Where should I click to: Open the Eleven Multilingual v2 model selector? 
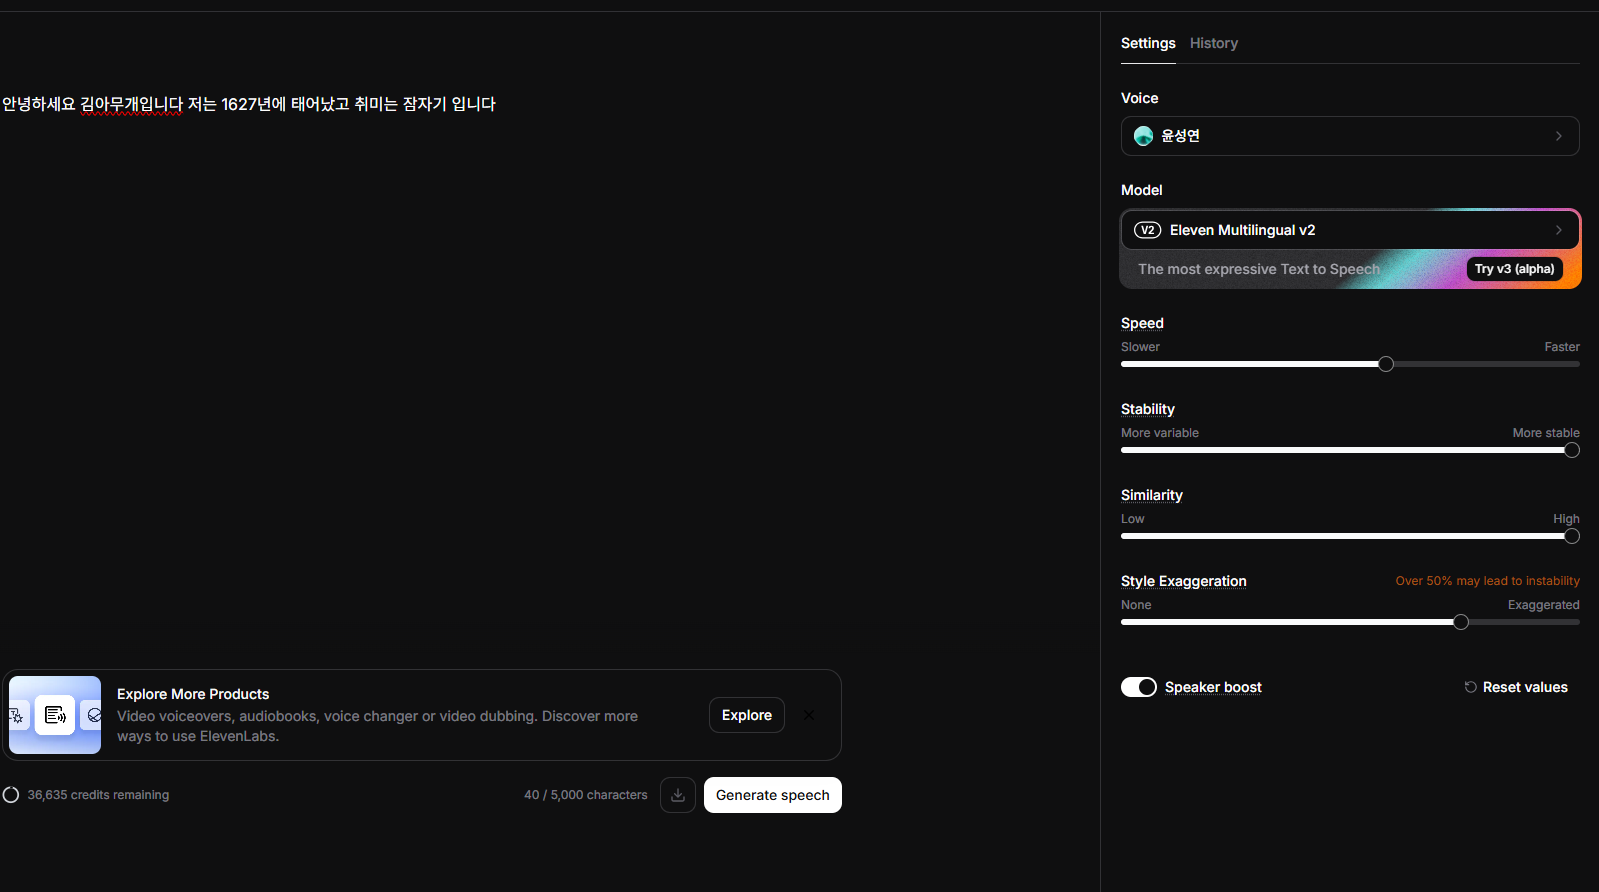[1350, 230]
